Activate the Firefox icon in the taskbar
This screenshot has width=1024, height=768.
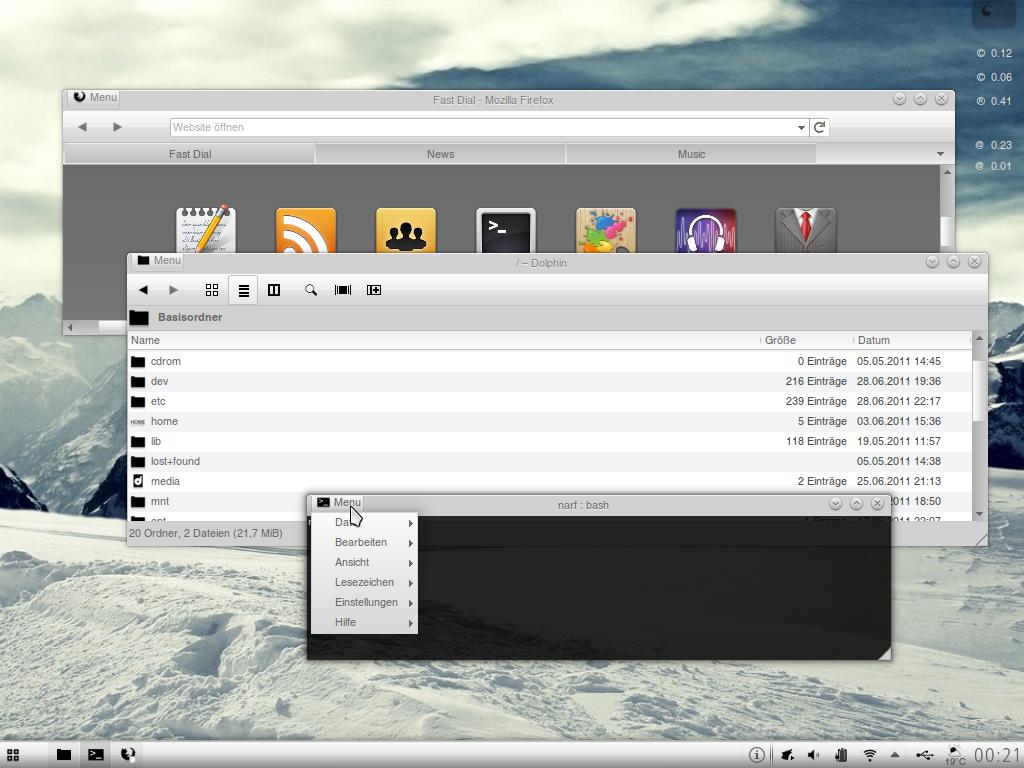128,755
